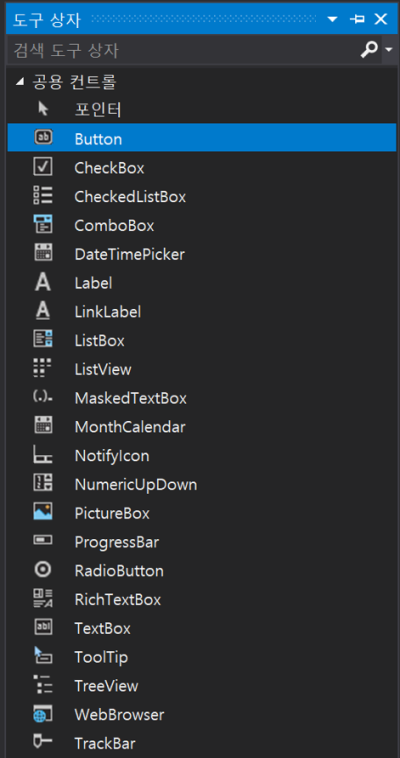Screen dimensions: 400x758
Task: Choose the TreeView toolbox entry
Action: [201, 685]
